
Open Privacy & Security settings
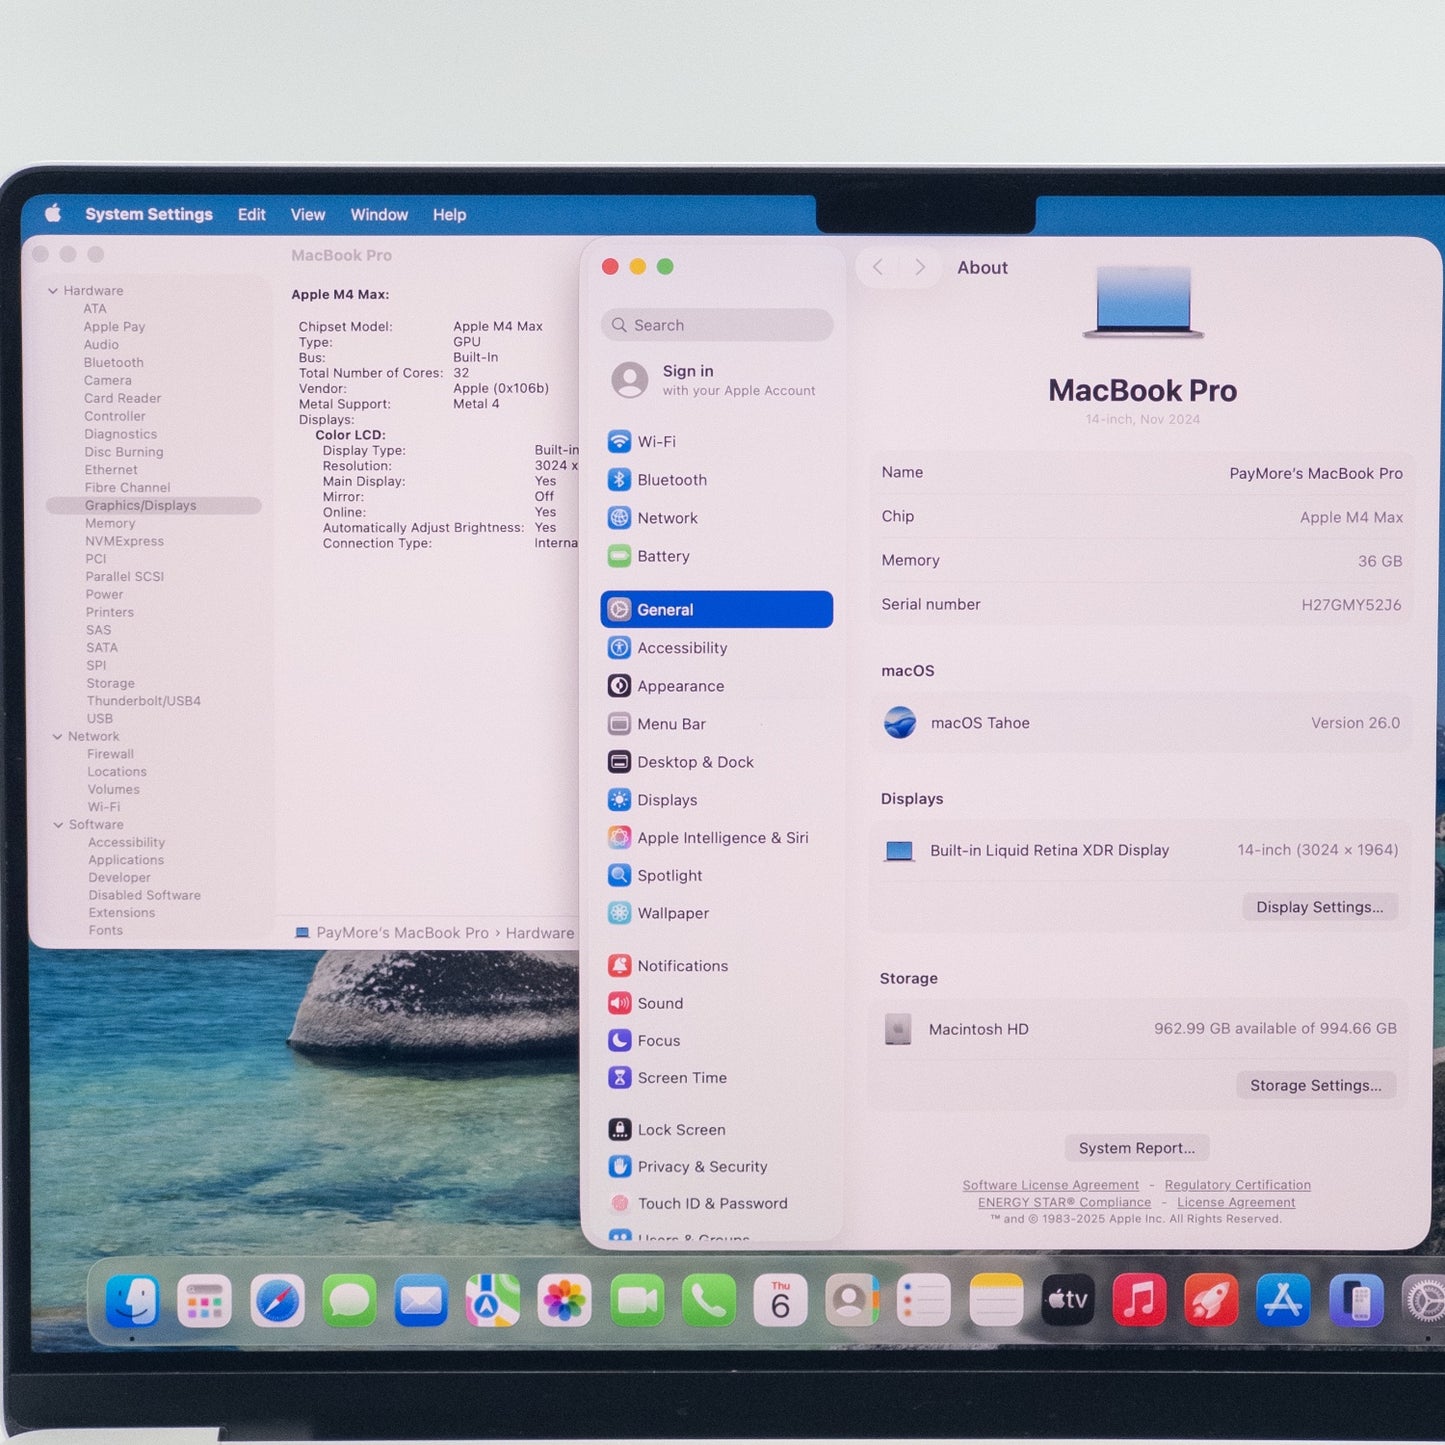coord(702,1167)
